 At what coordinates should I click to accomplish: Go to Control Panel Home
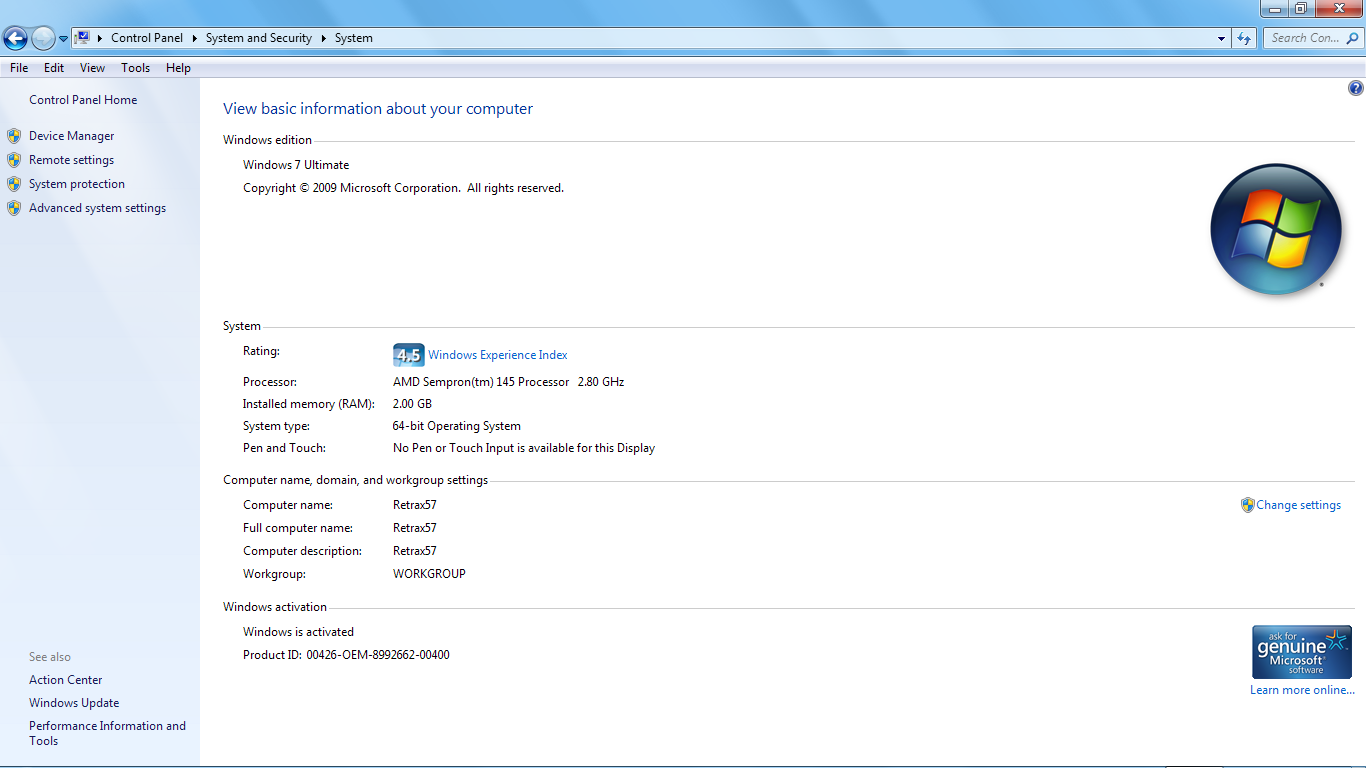click(83, 100)
